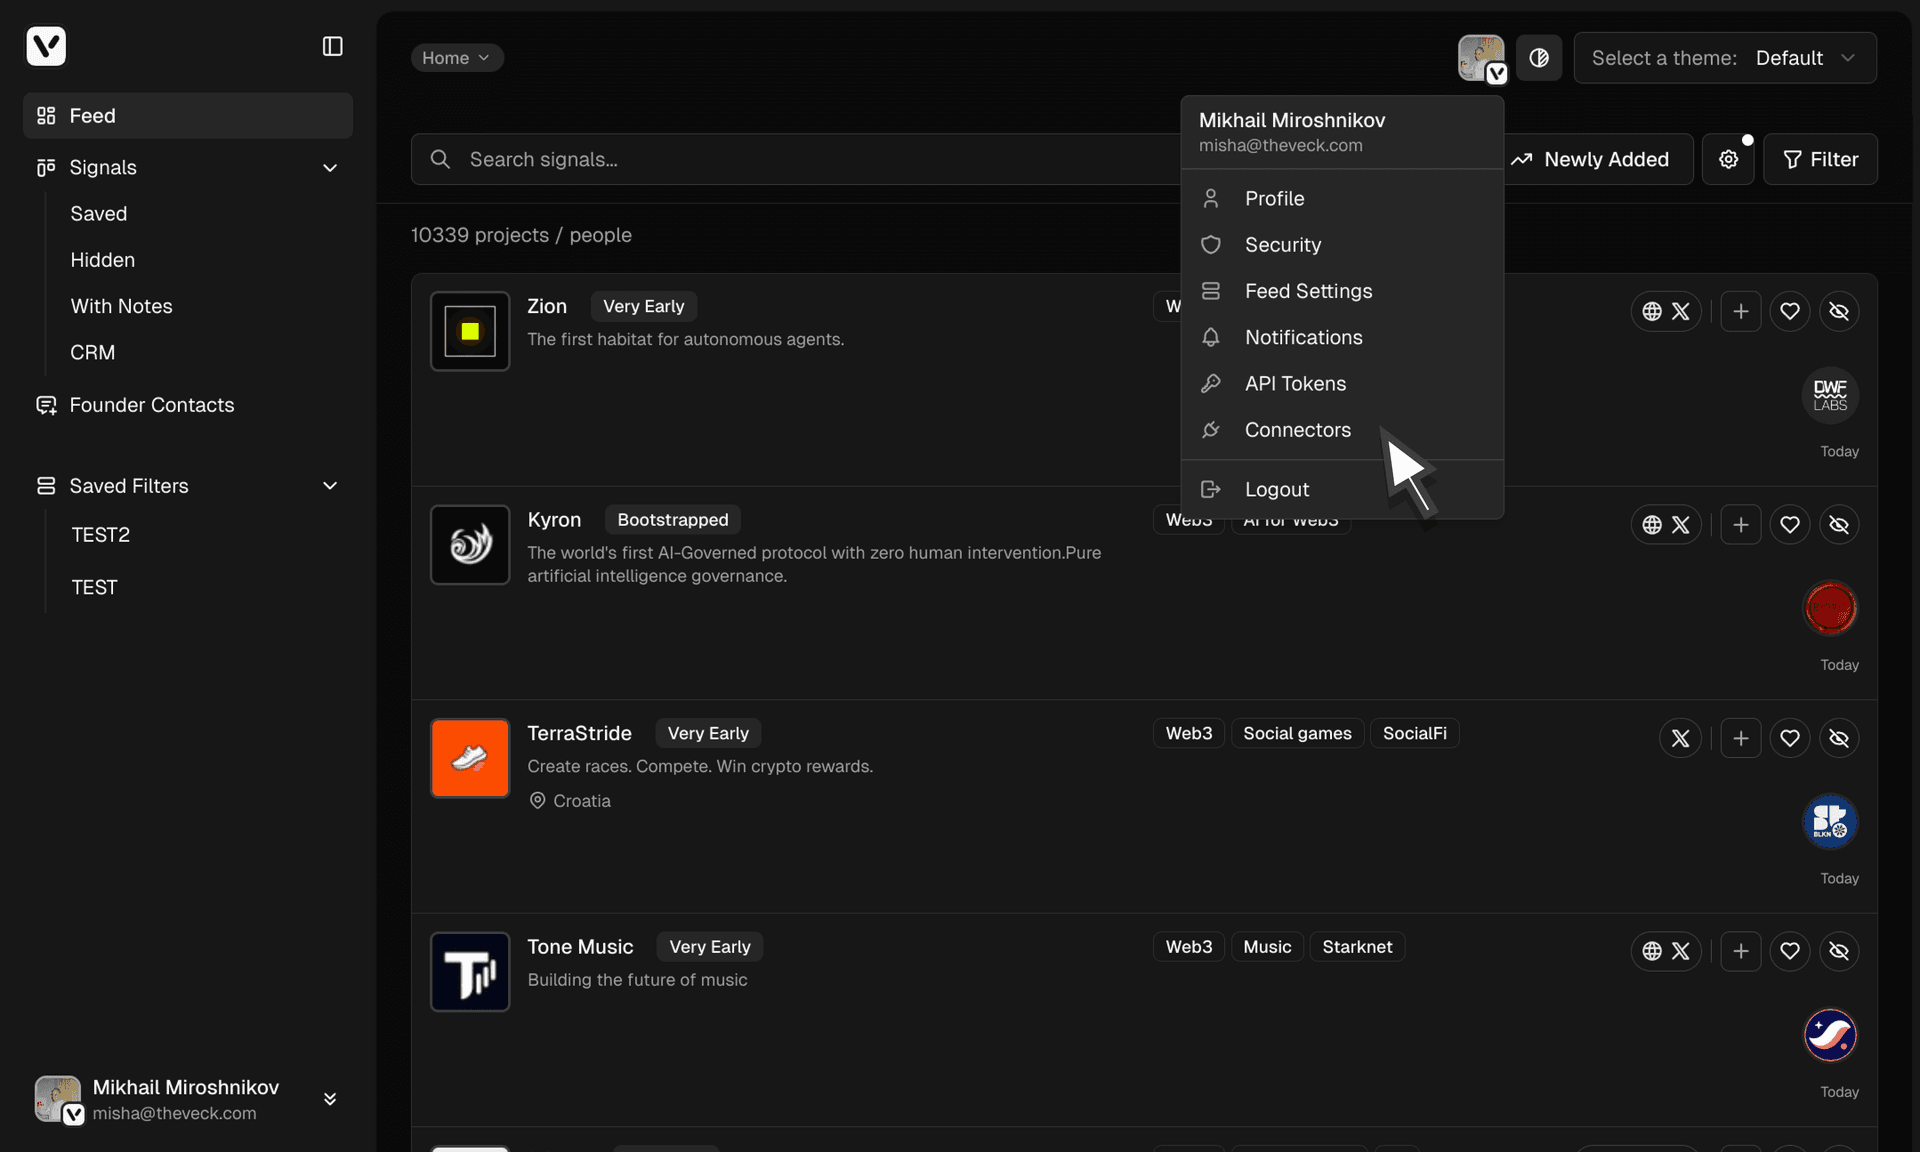This screenshot has width=1920, height=1152.
Task: Select the Founder Contacts sidebar item
Action: (x=151, y=405)
